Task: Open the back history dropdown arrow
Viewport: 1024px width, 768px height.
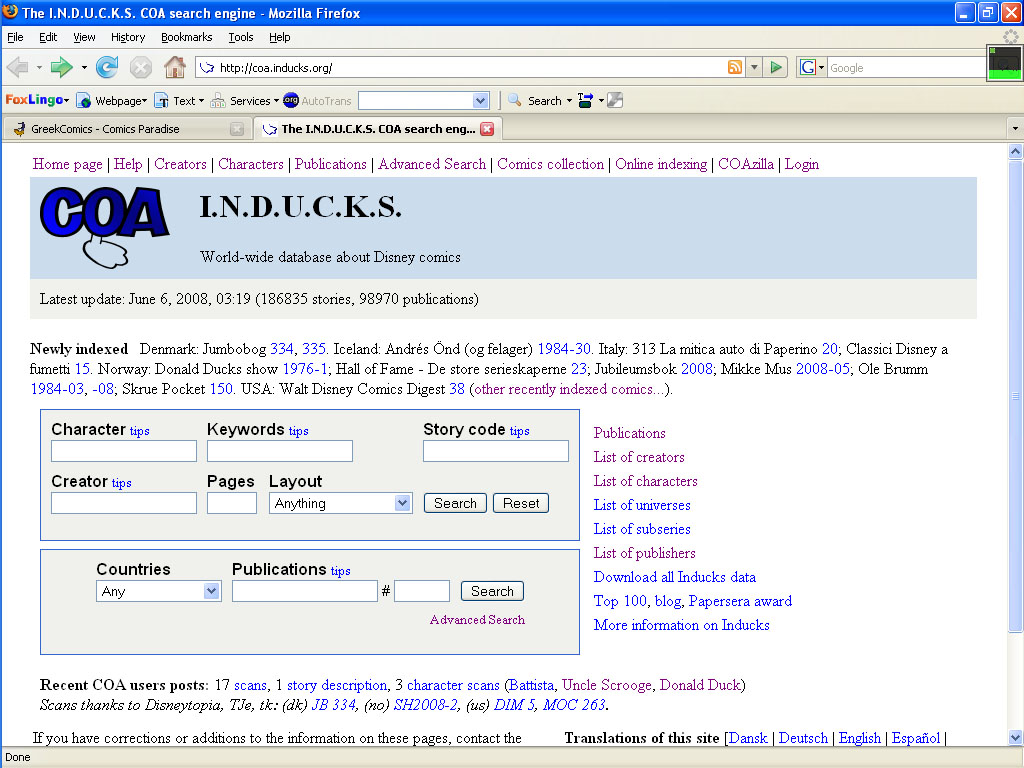Action: [39, 67]
